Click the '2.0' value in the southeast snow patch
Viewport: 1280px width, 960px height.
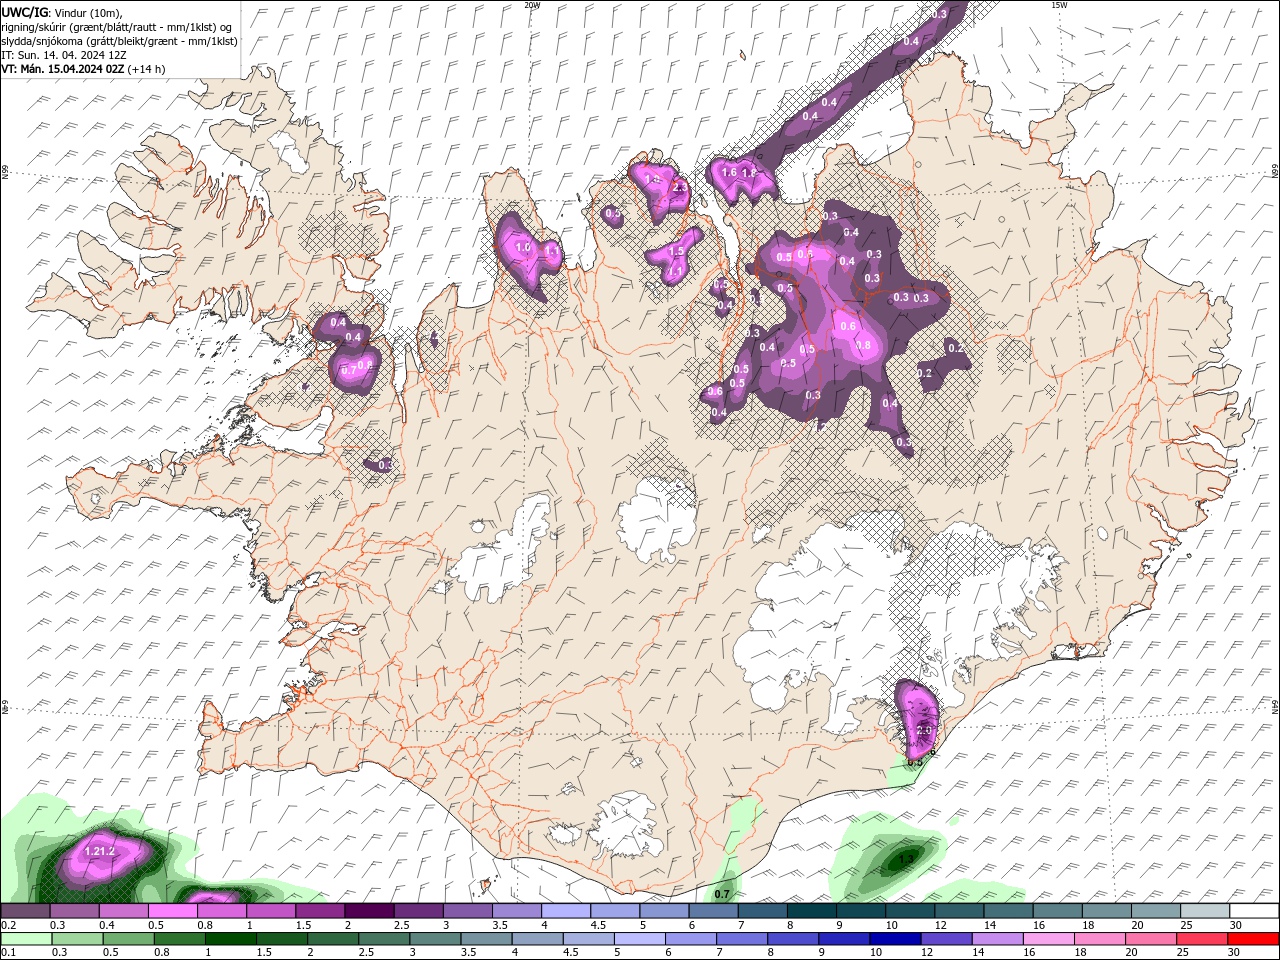923,730
